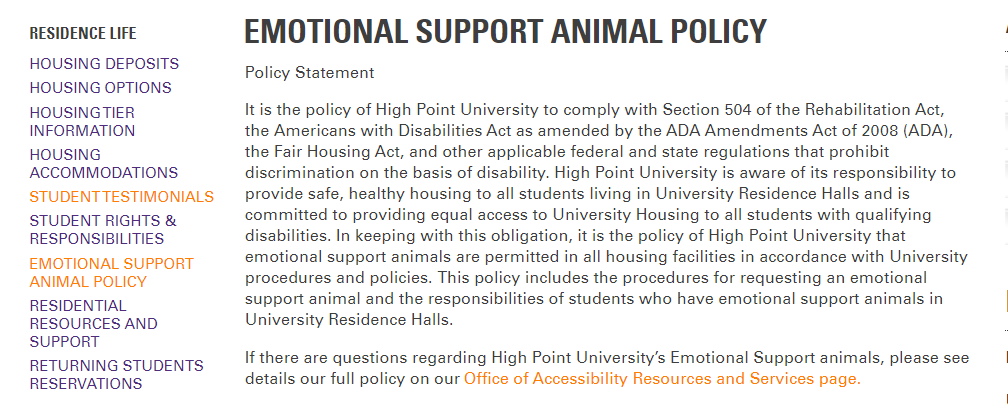Viewport: 1008px width, 411px height.
Task: Click the Emotional Support Animal Policy page title
Action: (x=505, y=32)
